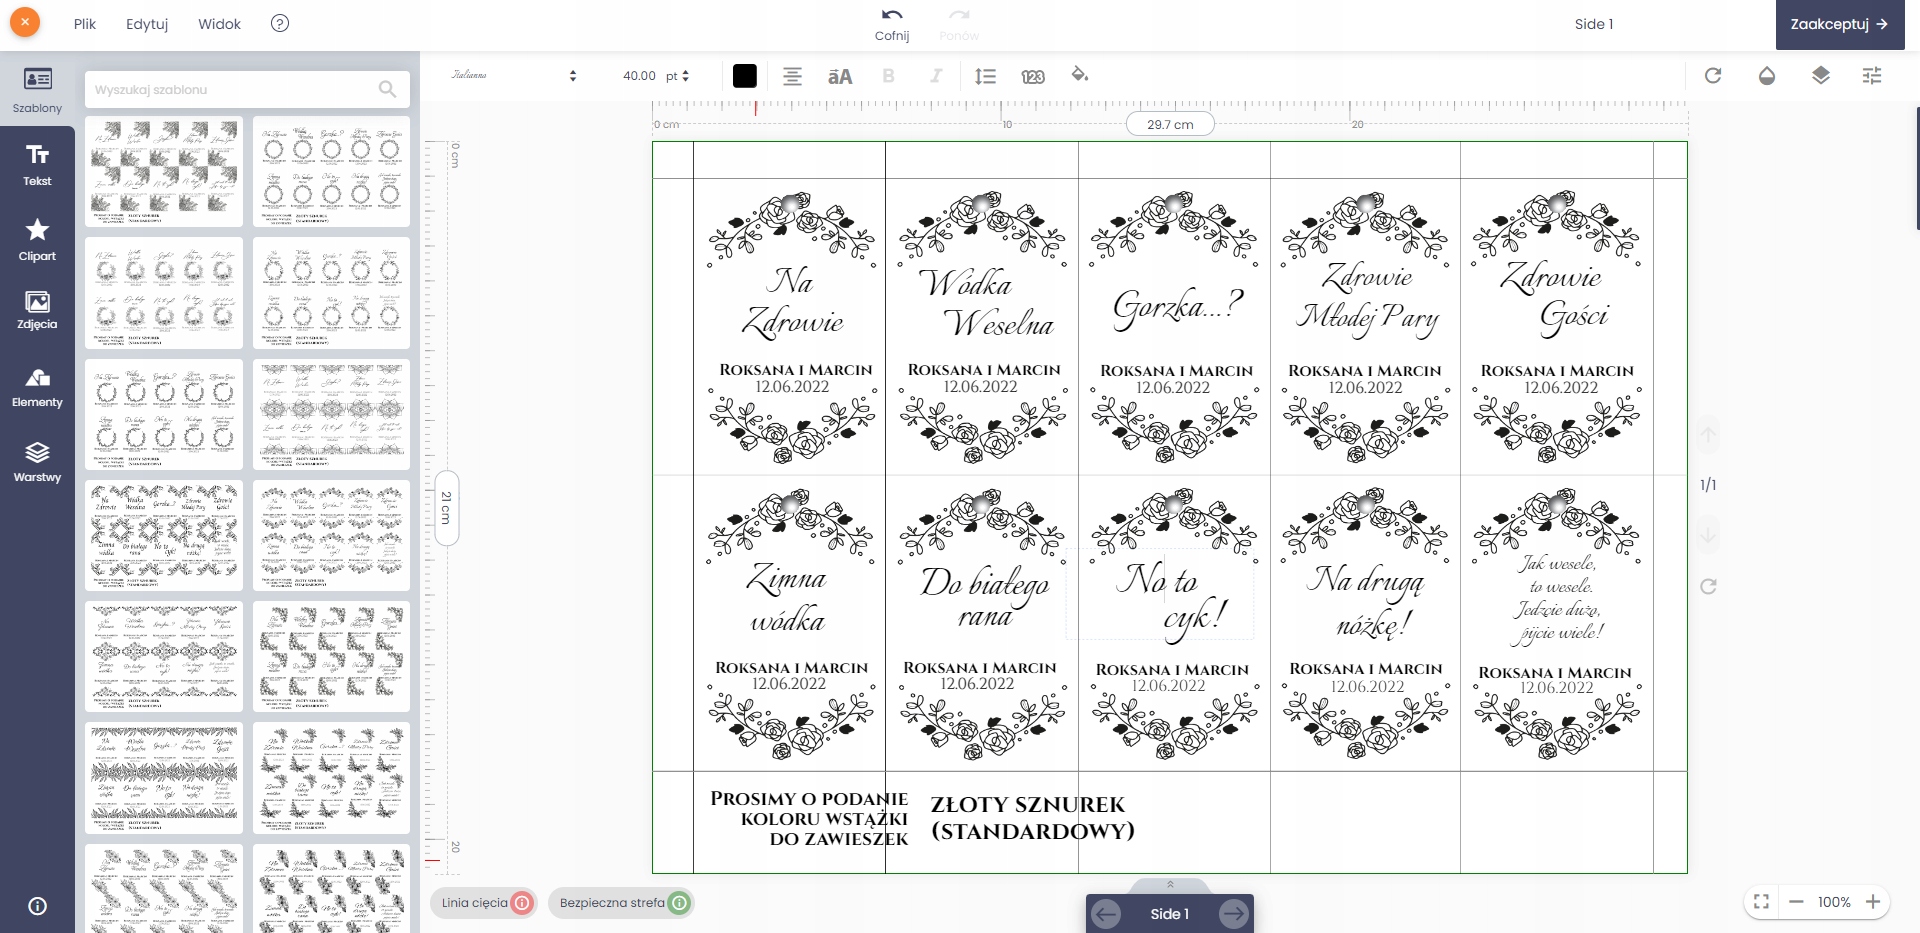Click the Cofnij undo button
The width and height of the screenshot is (1920, 933).
coord(891,24)
